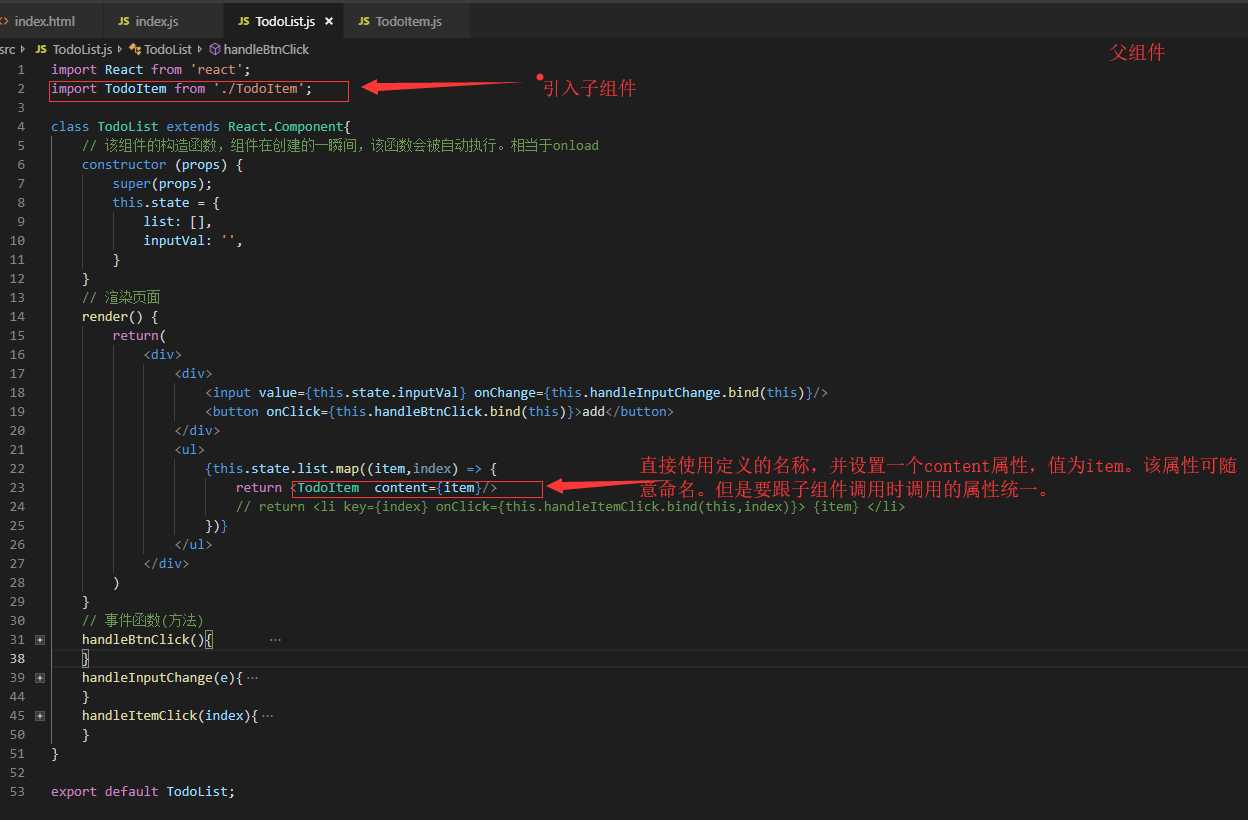1248x820 pixels.
Task: Click the "<input value={this.state.inputVal}" code
Action: tap(336, 392)
